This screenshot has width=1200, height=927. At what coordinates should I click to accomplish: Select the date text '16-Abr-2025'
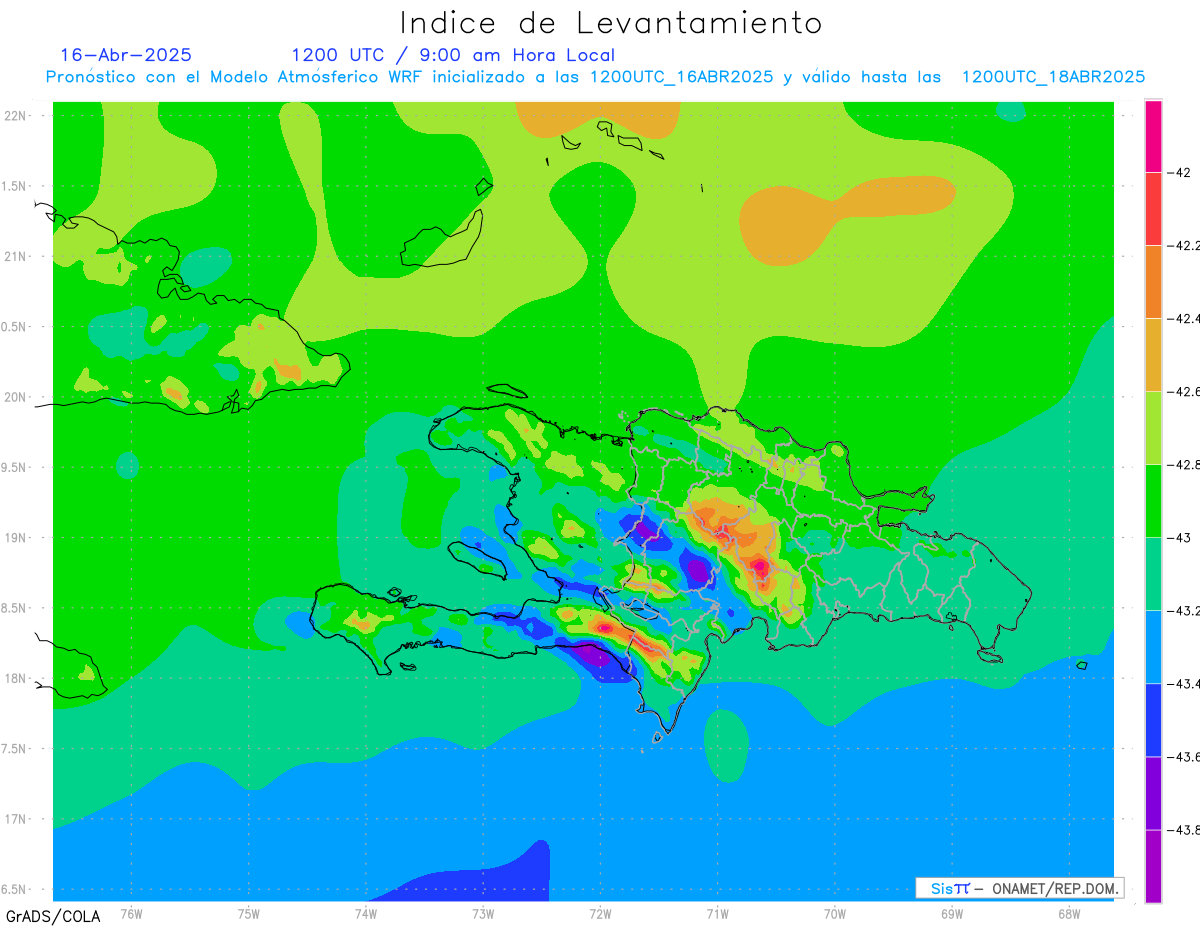click(x=126, y=55)
